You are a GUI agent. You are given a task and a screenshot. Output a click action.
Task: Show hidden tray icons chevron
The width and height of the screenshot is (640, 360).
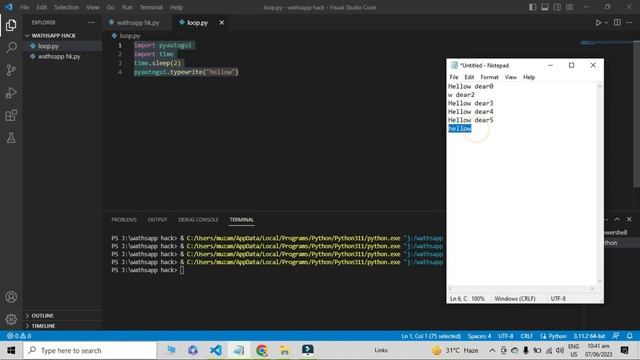click(492, 350)
